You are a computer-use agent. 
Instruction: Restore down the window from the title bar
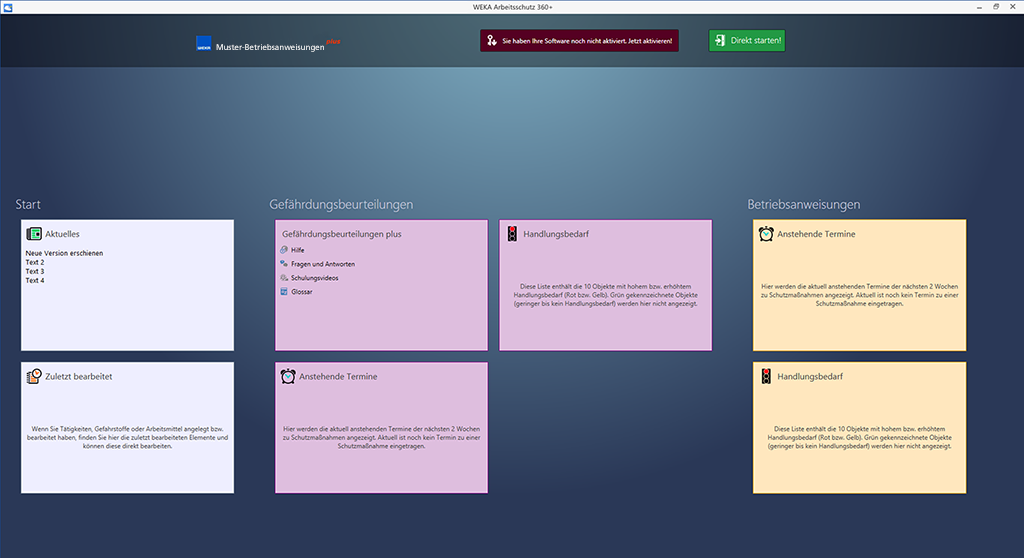(996, 7)
